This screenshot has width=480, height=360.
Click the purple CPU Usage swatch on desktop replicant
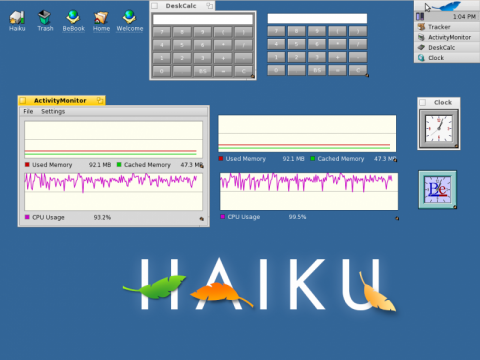pos(223,217)
